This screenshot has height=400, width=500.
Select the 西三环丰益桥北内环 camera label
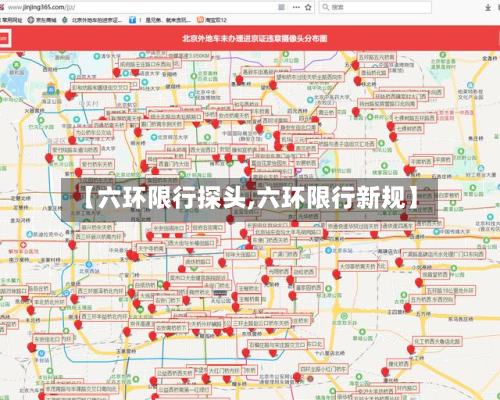click(x=105, y=315)
